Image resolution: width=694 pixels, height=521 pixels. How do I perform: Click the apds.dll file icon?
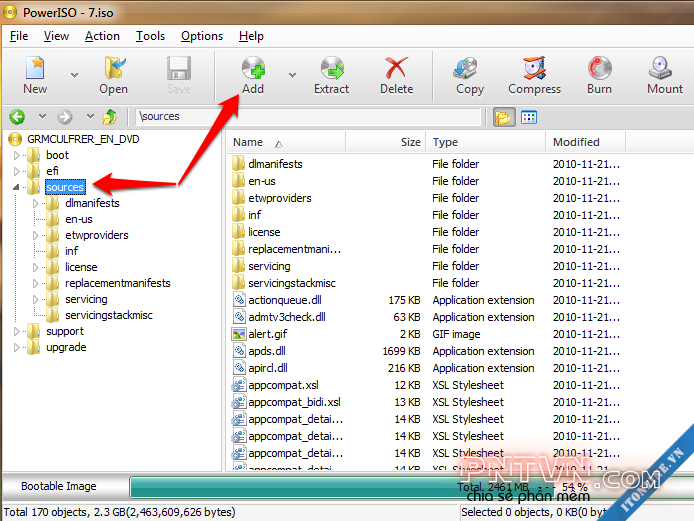tap(239, 351)
